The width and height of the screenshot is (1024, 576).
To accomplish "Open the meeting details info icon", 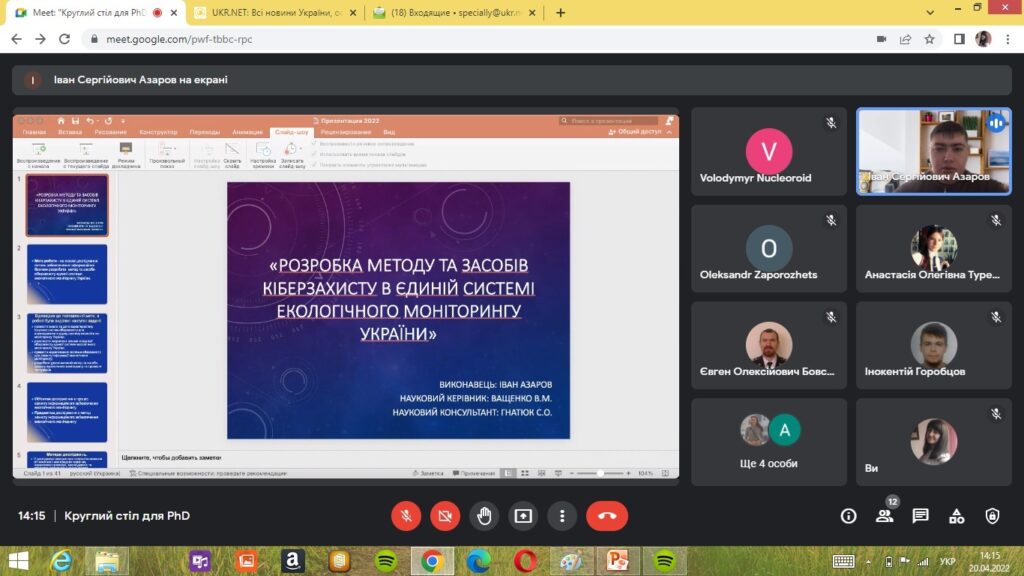I will click(849, 516).
